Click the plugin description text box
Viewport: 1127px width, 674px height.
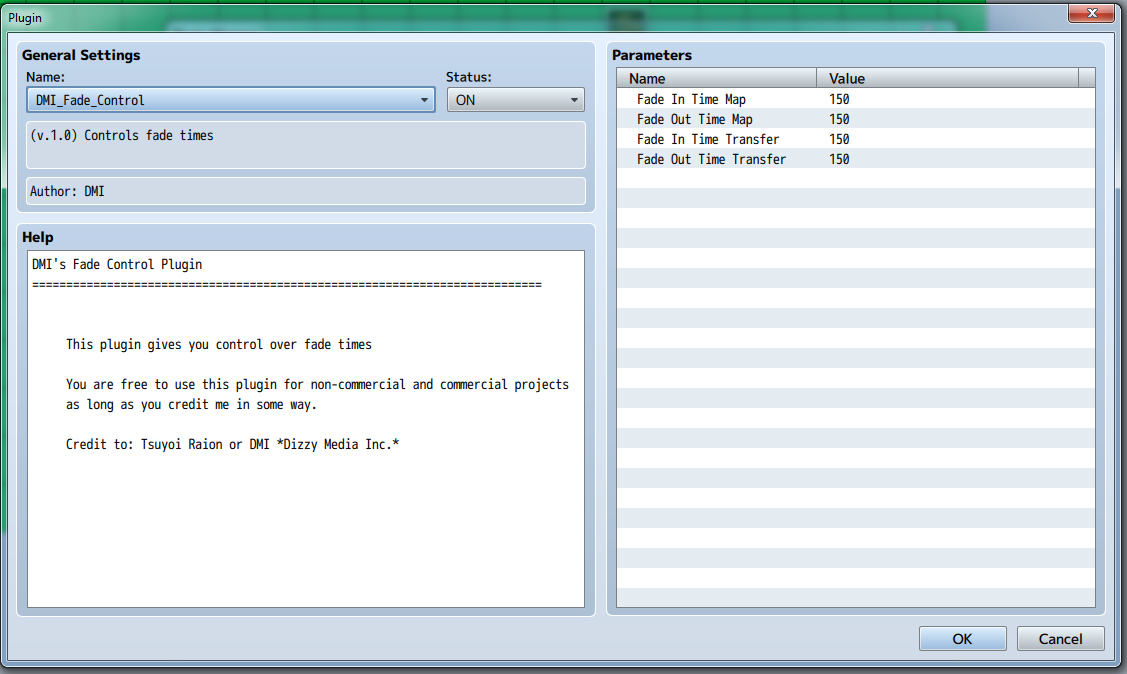click(x=305, y=145)
